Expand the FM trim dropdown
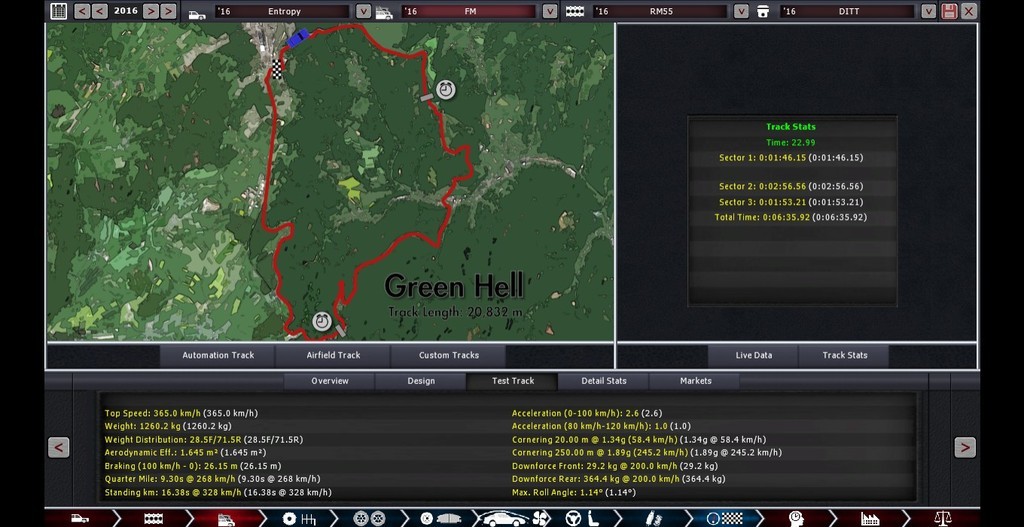 [549, 11]
